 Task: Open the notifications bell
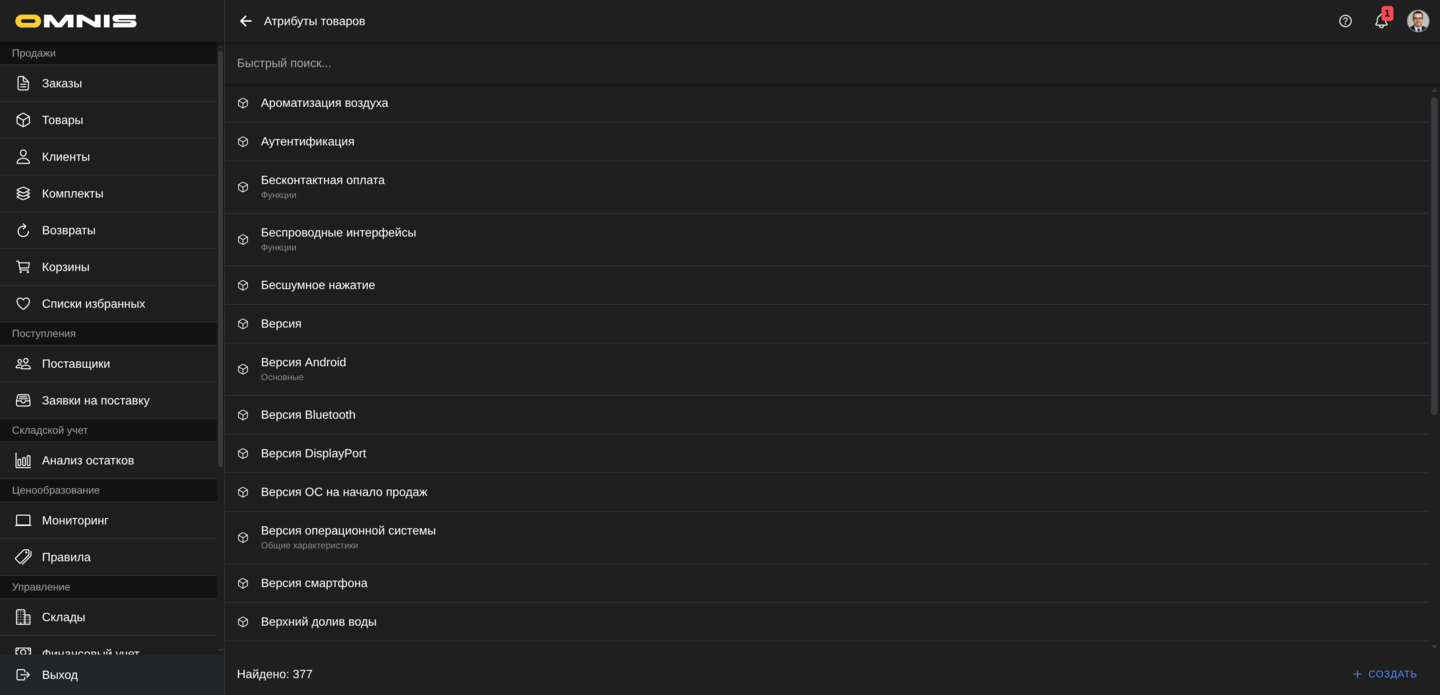coord(1381,21)
